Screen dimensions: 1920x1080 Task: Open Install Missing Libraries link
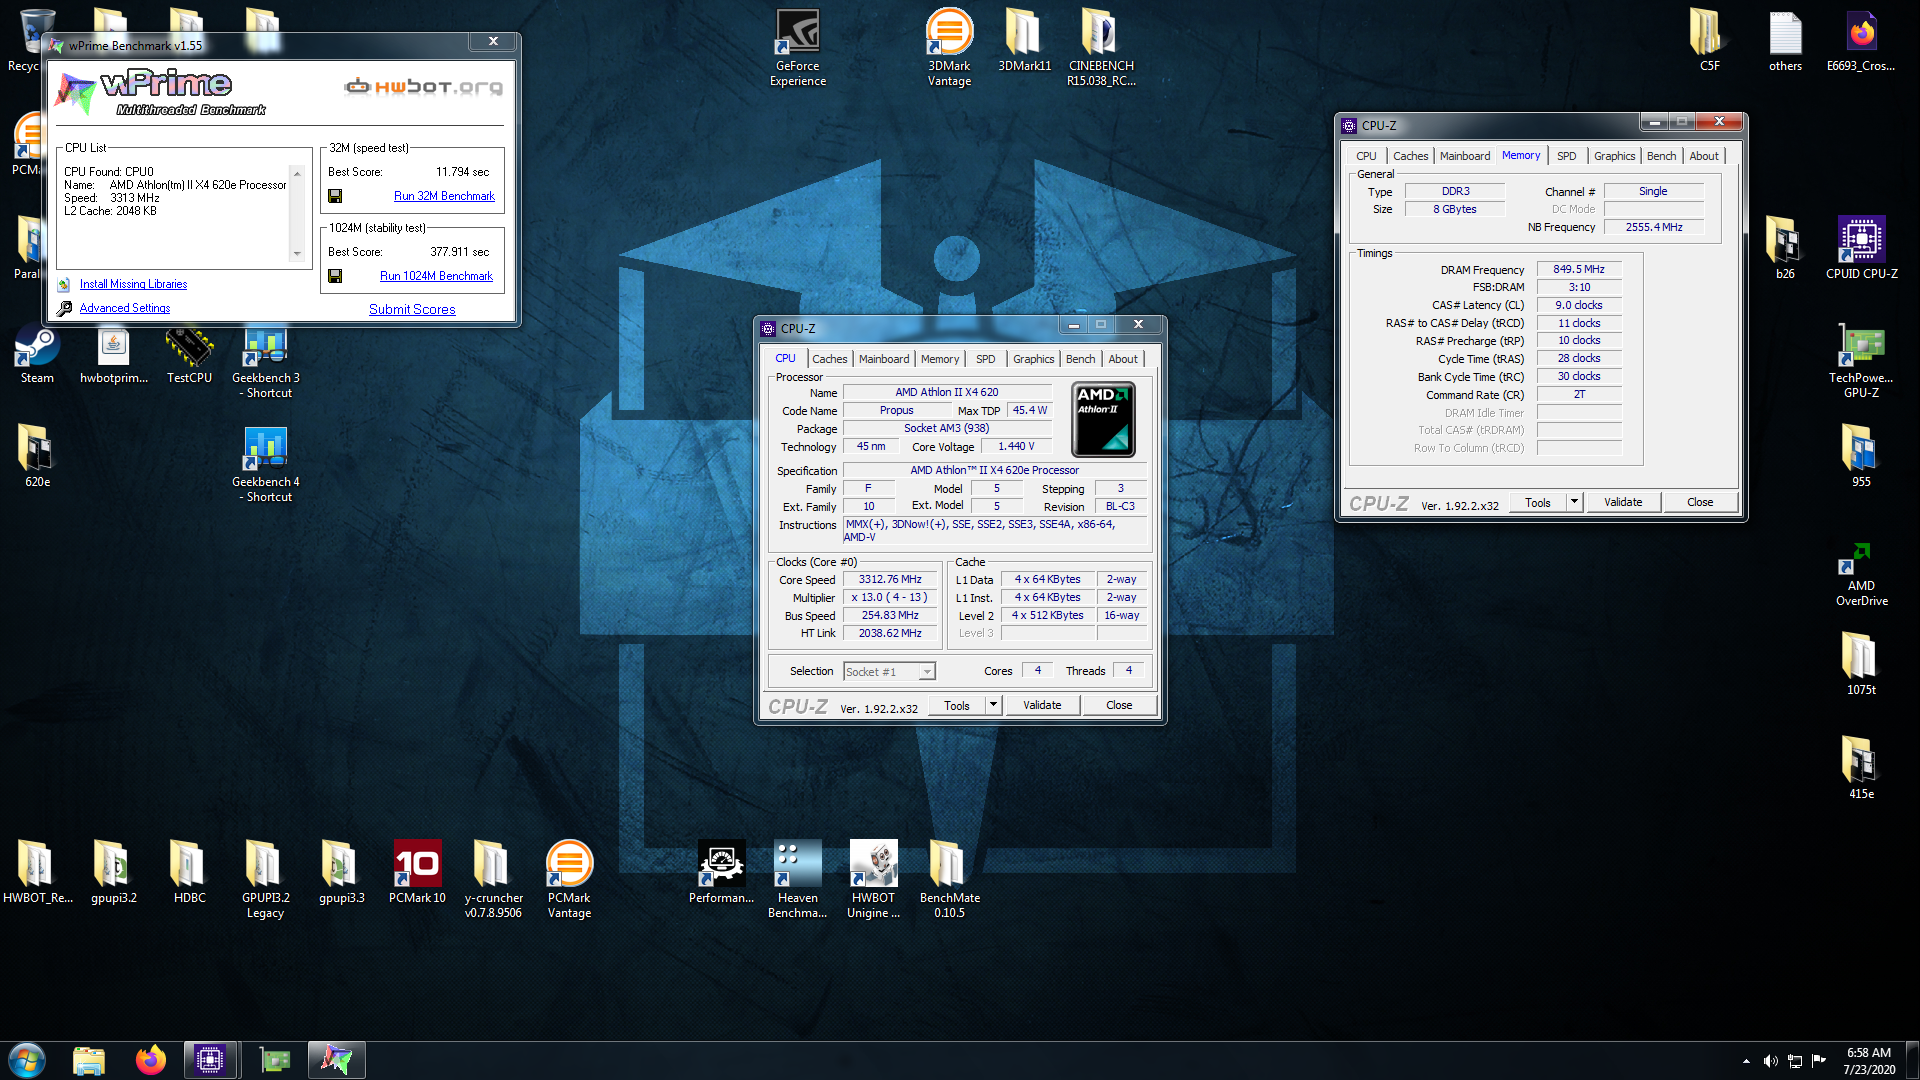click(133, 284)
